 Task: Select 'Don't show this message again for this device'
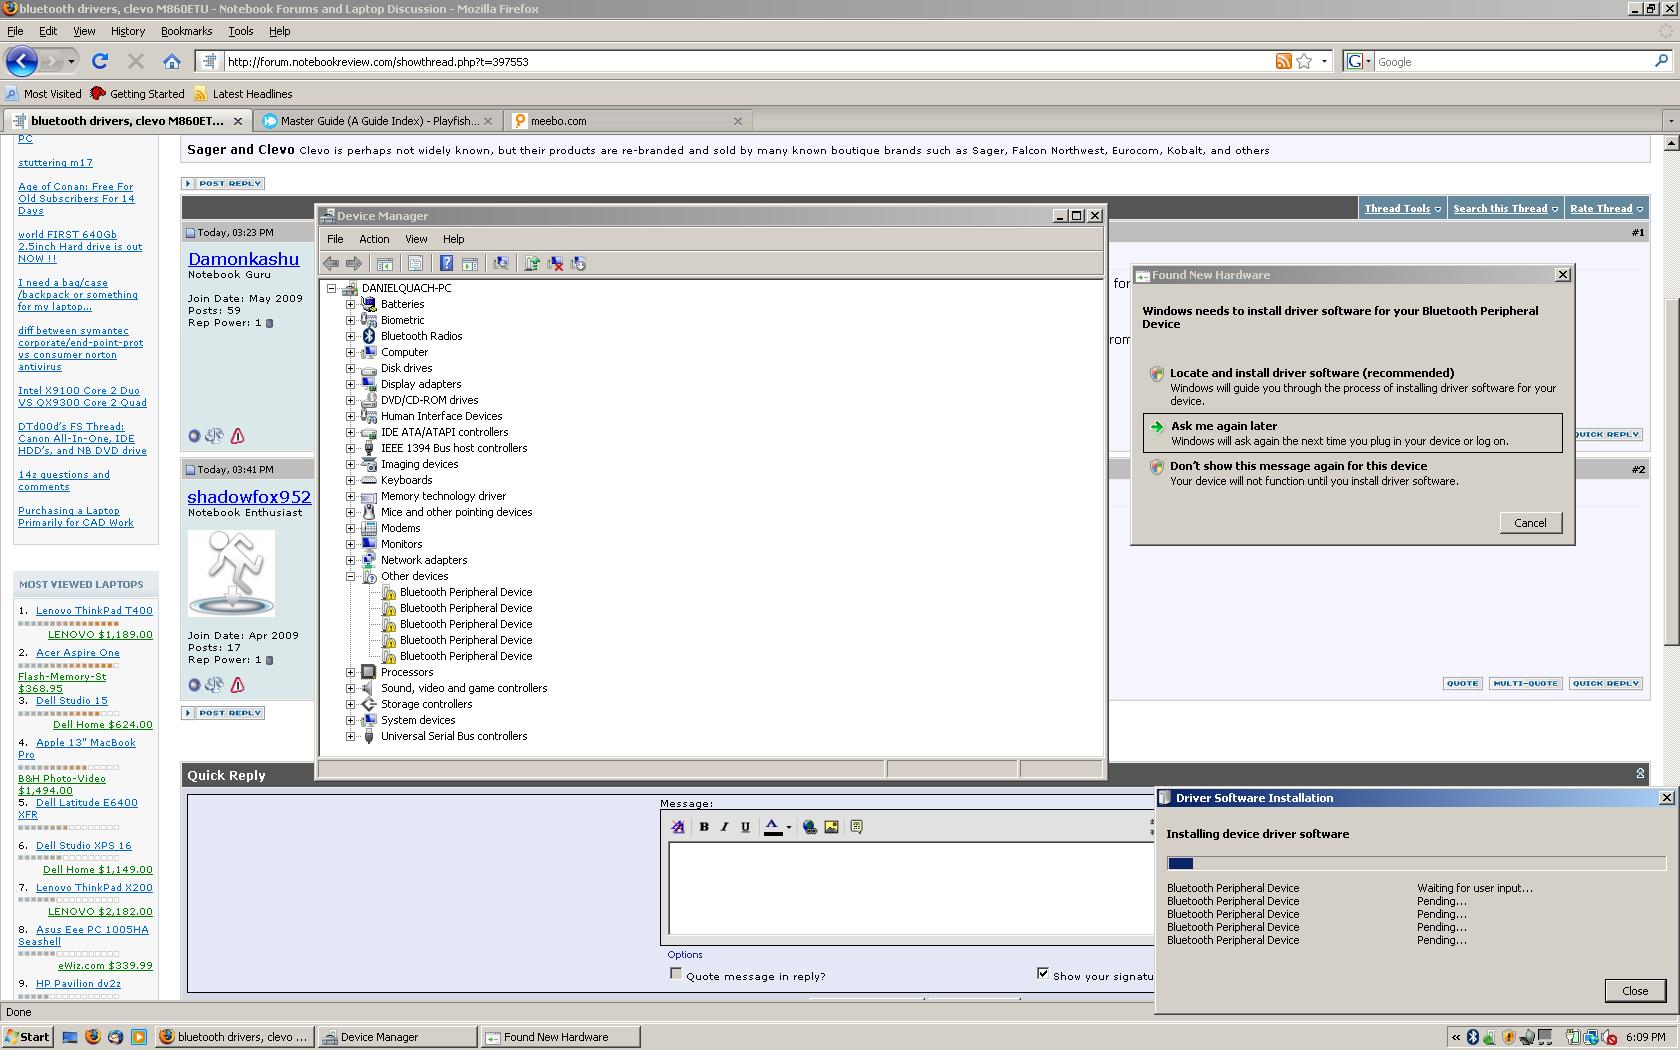click(1353, 473)
